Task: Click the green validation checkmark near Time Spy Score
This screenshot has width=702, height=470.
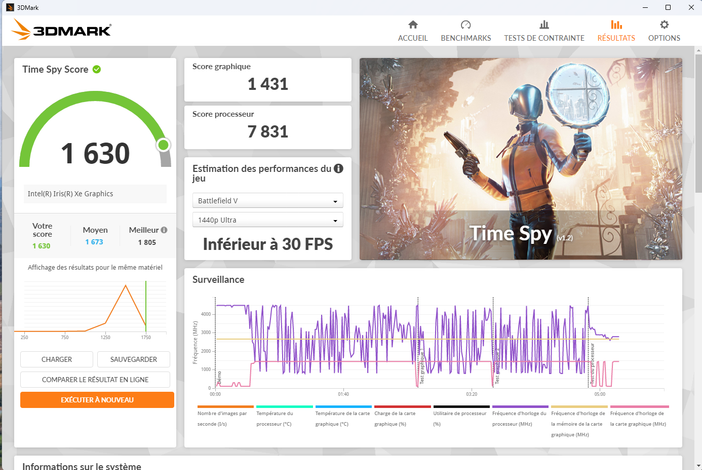Action: click(x=97, y=69)
